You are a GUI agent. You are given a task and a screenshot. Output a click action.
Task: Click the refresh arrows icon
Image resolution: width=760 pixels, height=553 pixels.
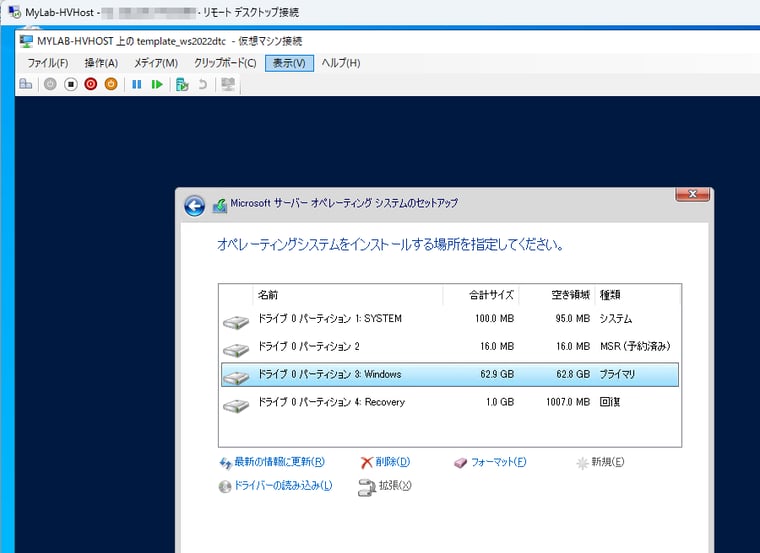click(225, 463)
